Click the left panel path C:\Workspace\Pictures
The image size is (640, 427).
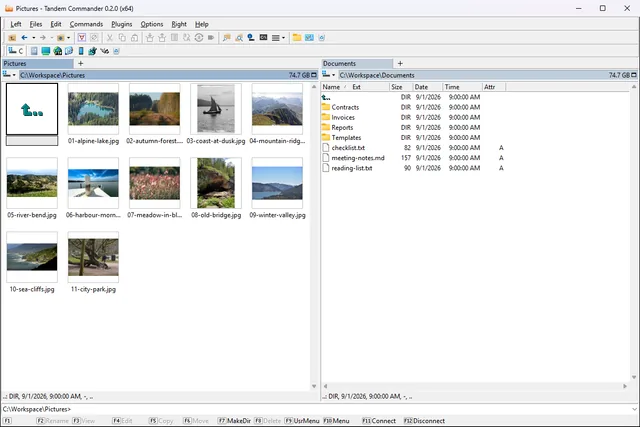(53, 75)
